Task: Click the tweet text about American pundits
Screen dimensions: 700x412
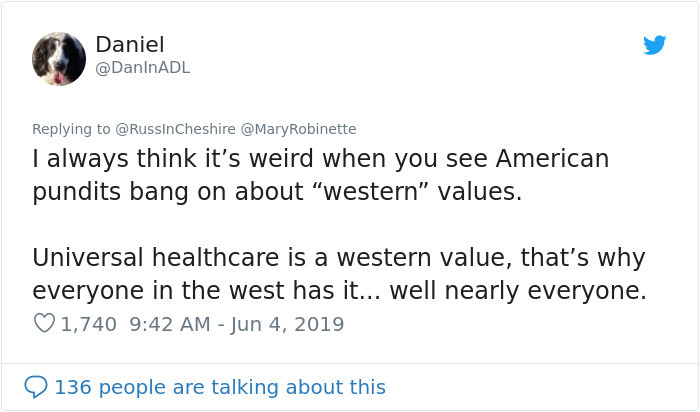Action: pyautogui.click(x=321, y=175)
